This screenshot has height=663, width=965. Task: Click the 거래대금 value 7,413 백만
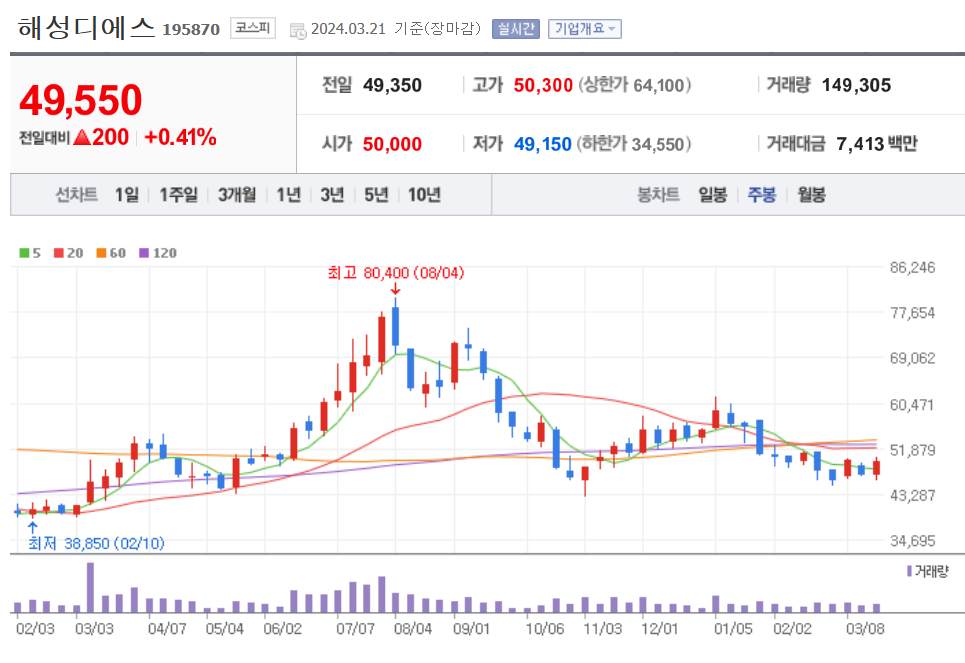[877, 144]
